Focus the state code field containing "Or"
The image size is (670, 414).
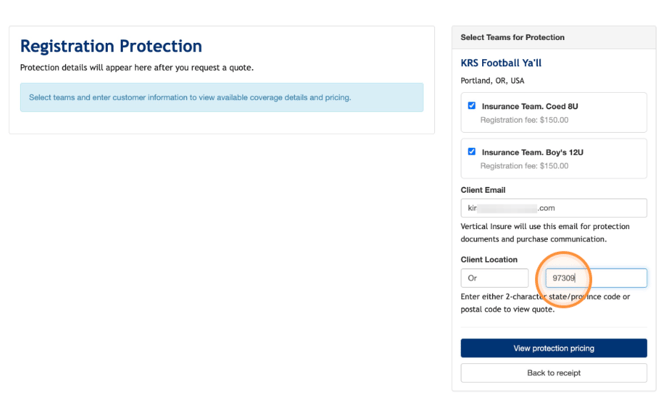tap(494, 278)
